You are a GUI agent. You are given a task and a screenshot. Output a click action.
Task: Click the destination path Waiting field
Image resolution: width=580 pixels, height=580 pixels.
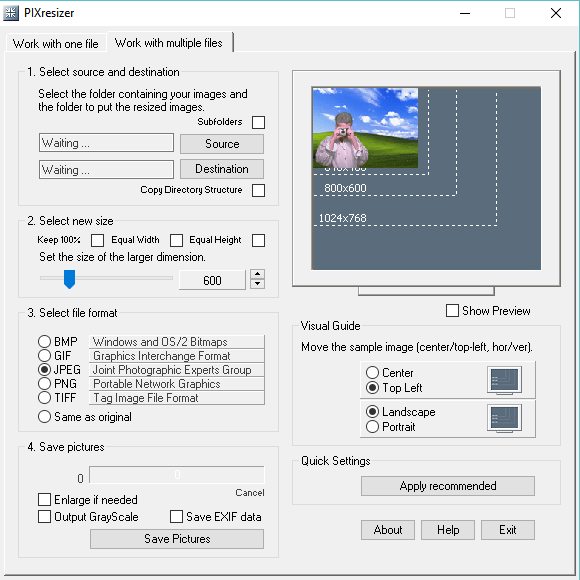(106, 170)
